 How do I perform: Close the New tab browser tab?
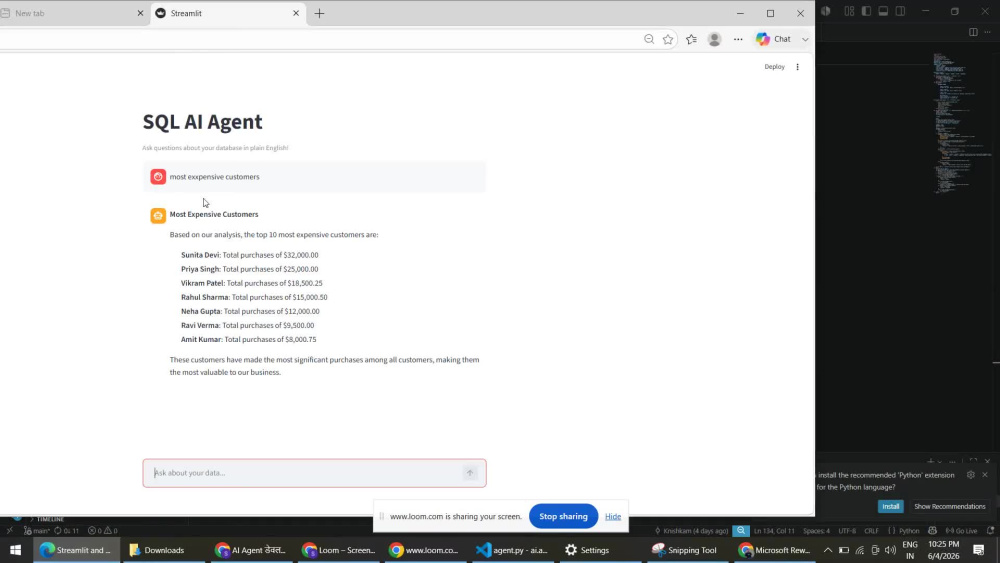pyautogui.click(x=140, y=13)
